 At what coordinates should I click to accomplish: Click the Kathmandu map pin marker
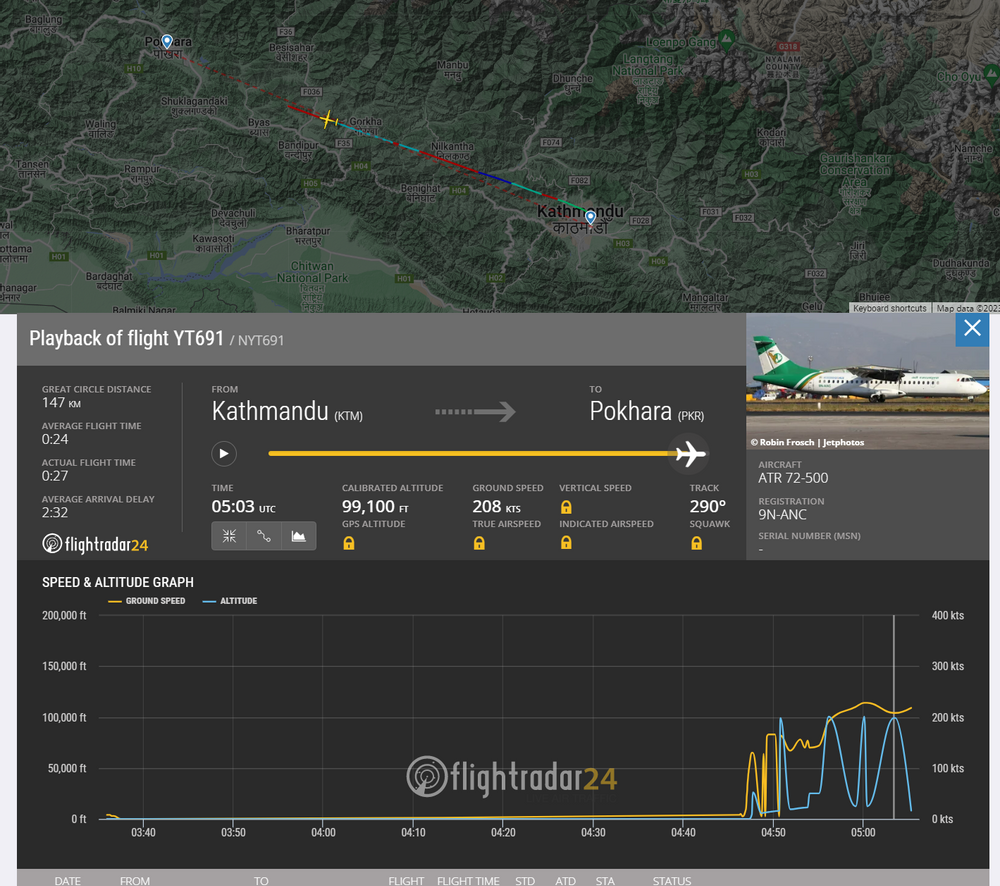pyautogui.click(x=591, y=217)
